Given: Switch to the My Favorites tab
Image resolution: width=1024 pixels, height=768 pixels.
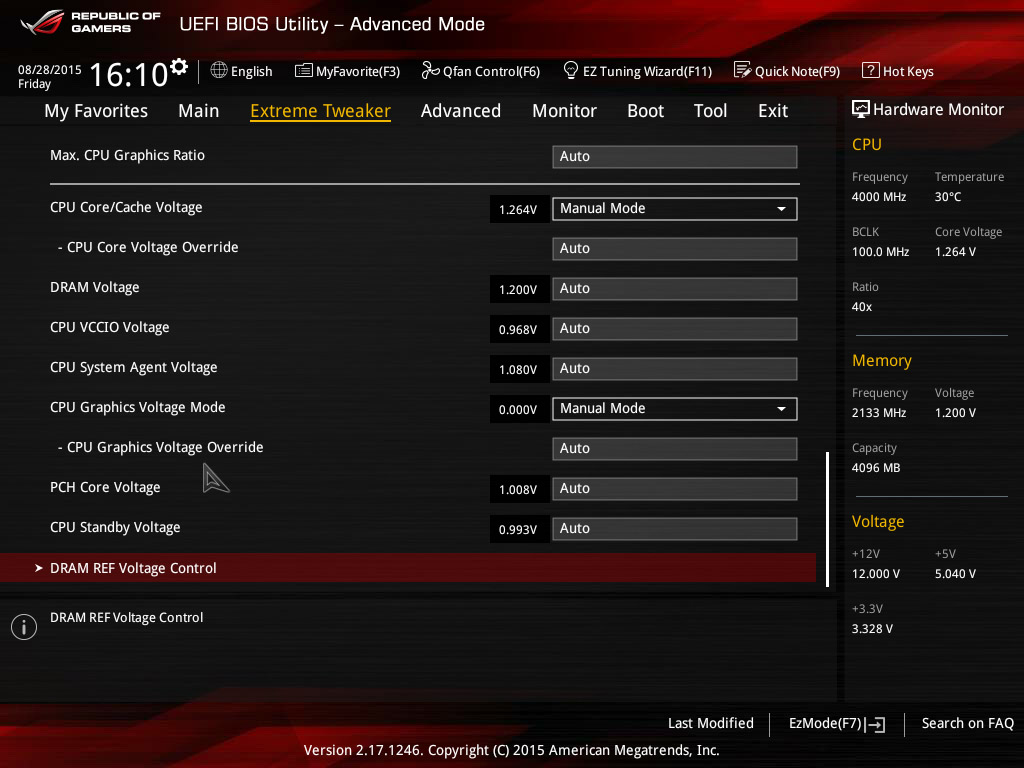Looking at the screenshot, I should [96, 111].
